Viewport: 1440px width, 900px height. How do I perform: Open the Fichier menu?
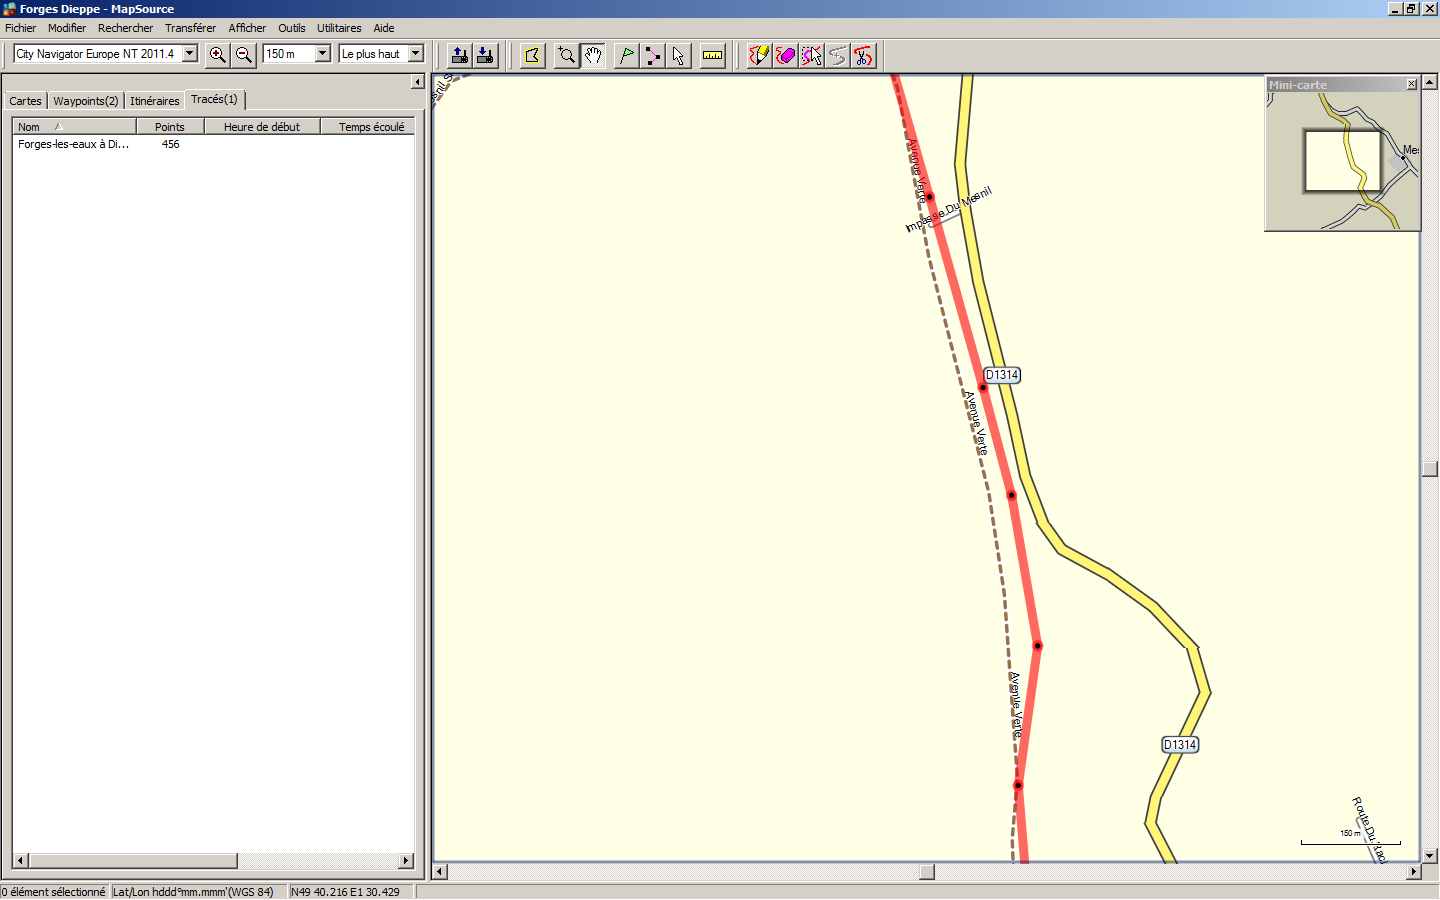[x=20, y=28]
